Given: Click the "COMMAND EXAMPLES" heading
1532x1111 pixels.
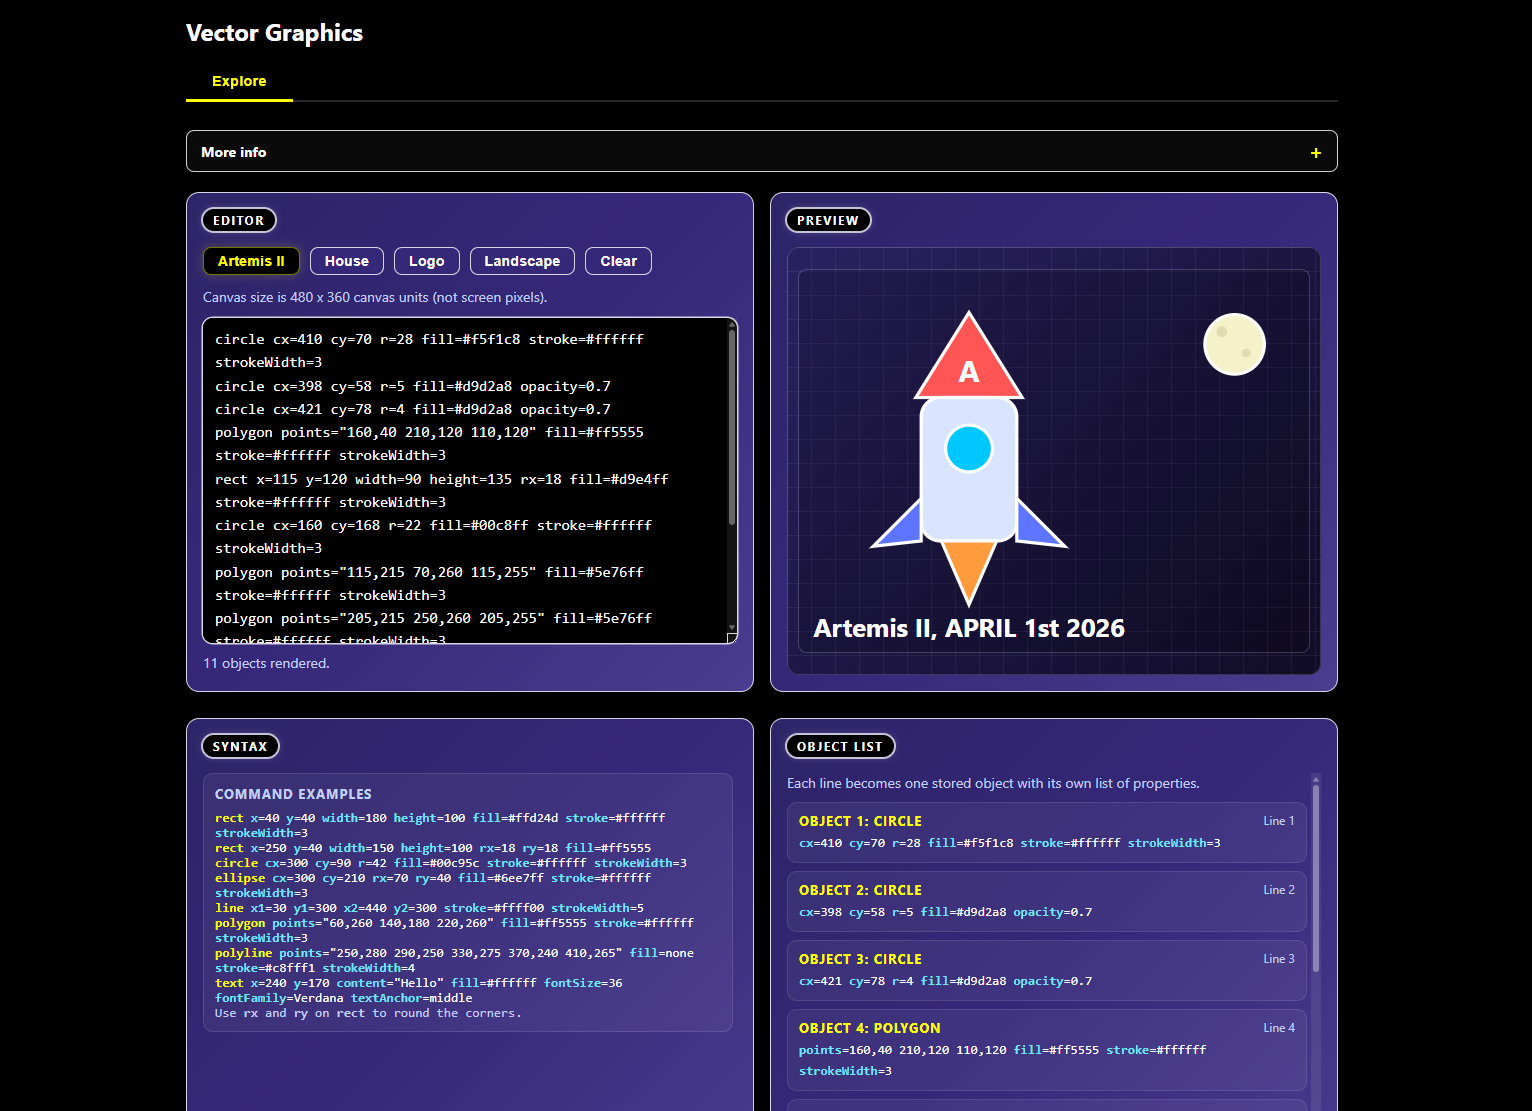Looking at the screenshot, I should [x=293, y=794].
